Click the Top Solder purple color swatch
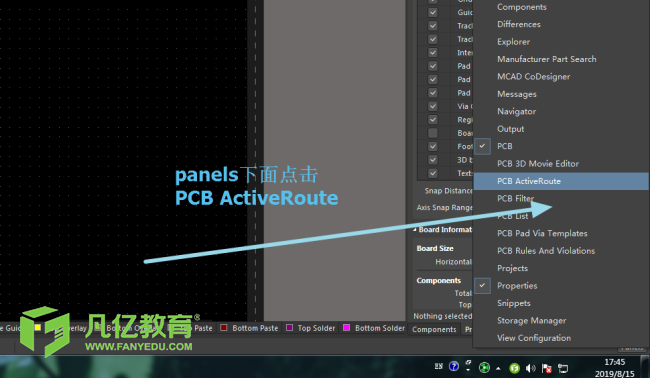The width and height of the screenshot is (650, 378). [x=290, y=327]
